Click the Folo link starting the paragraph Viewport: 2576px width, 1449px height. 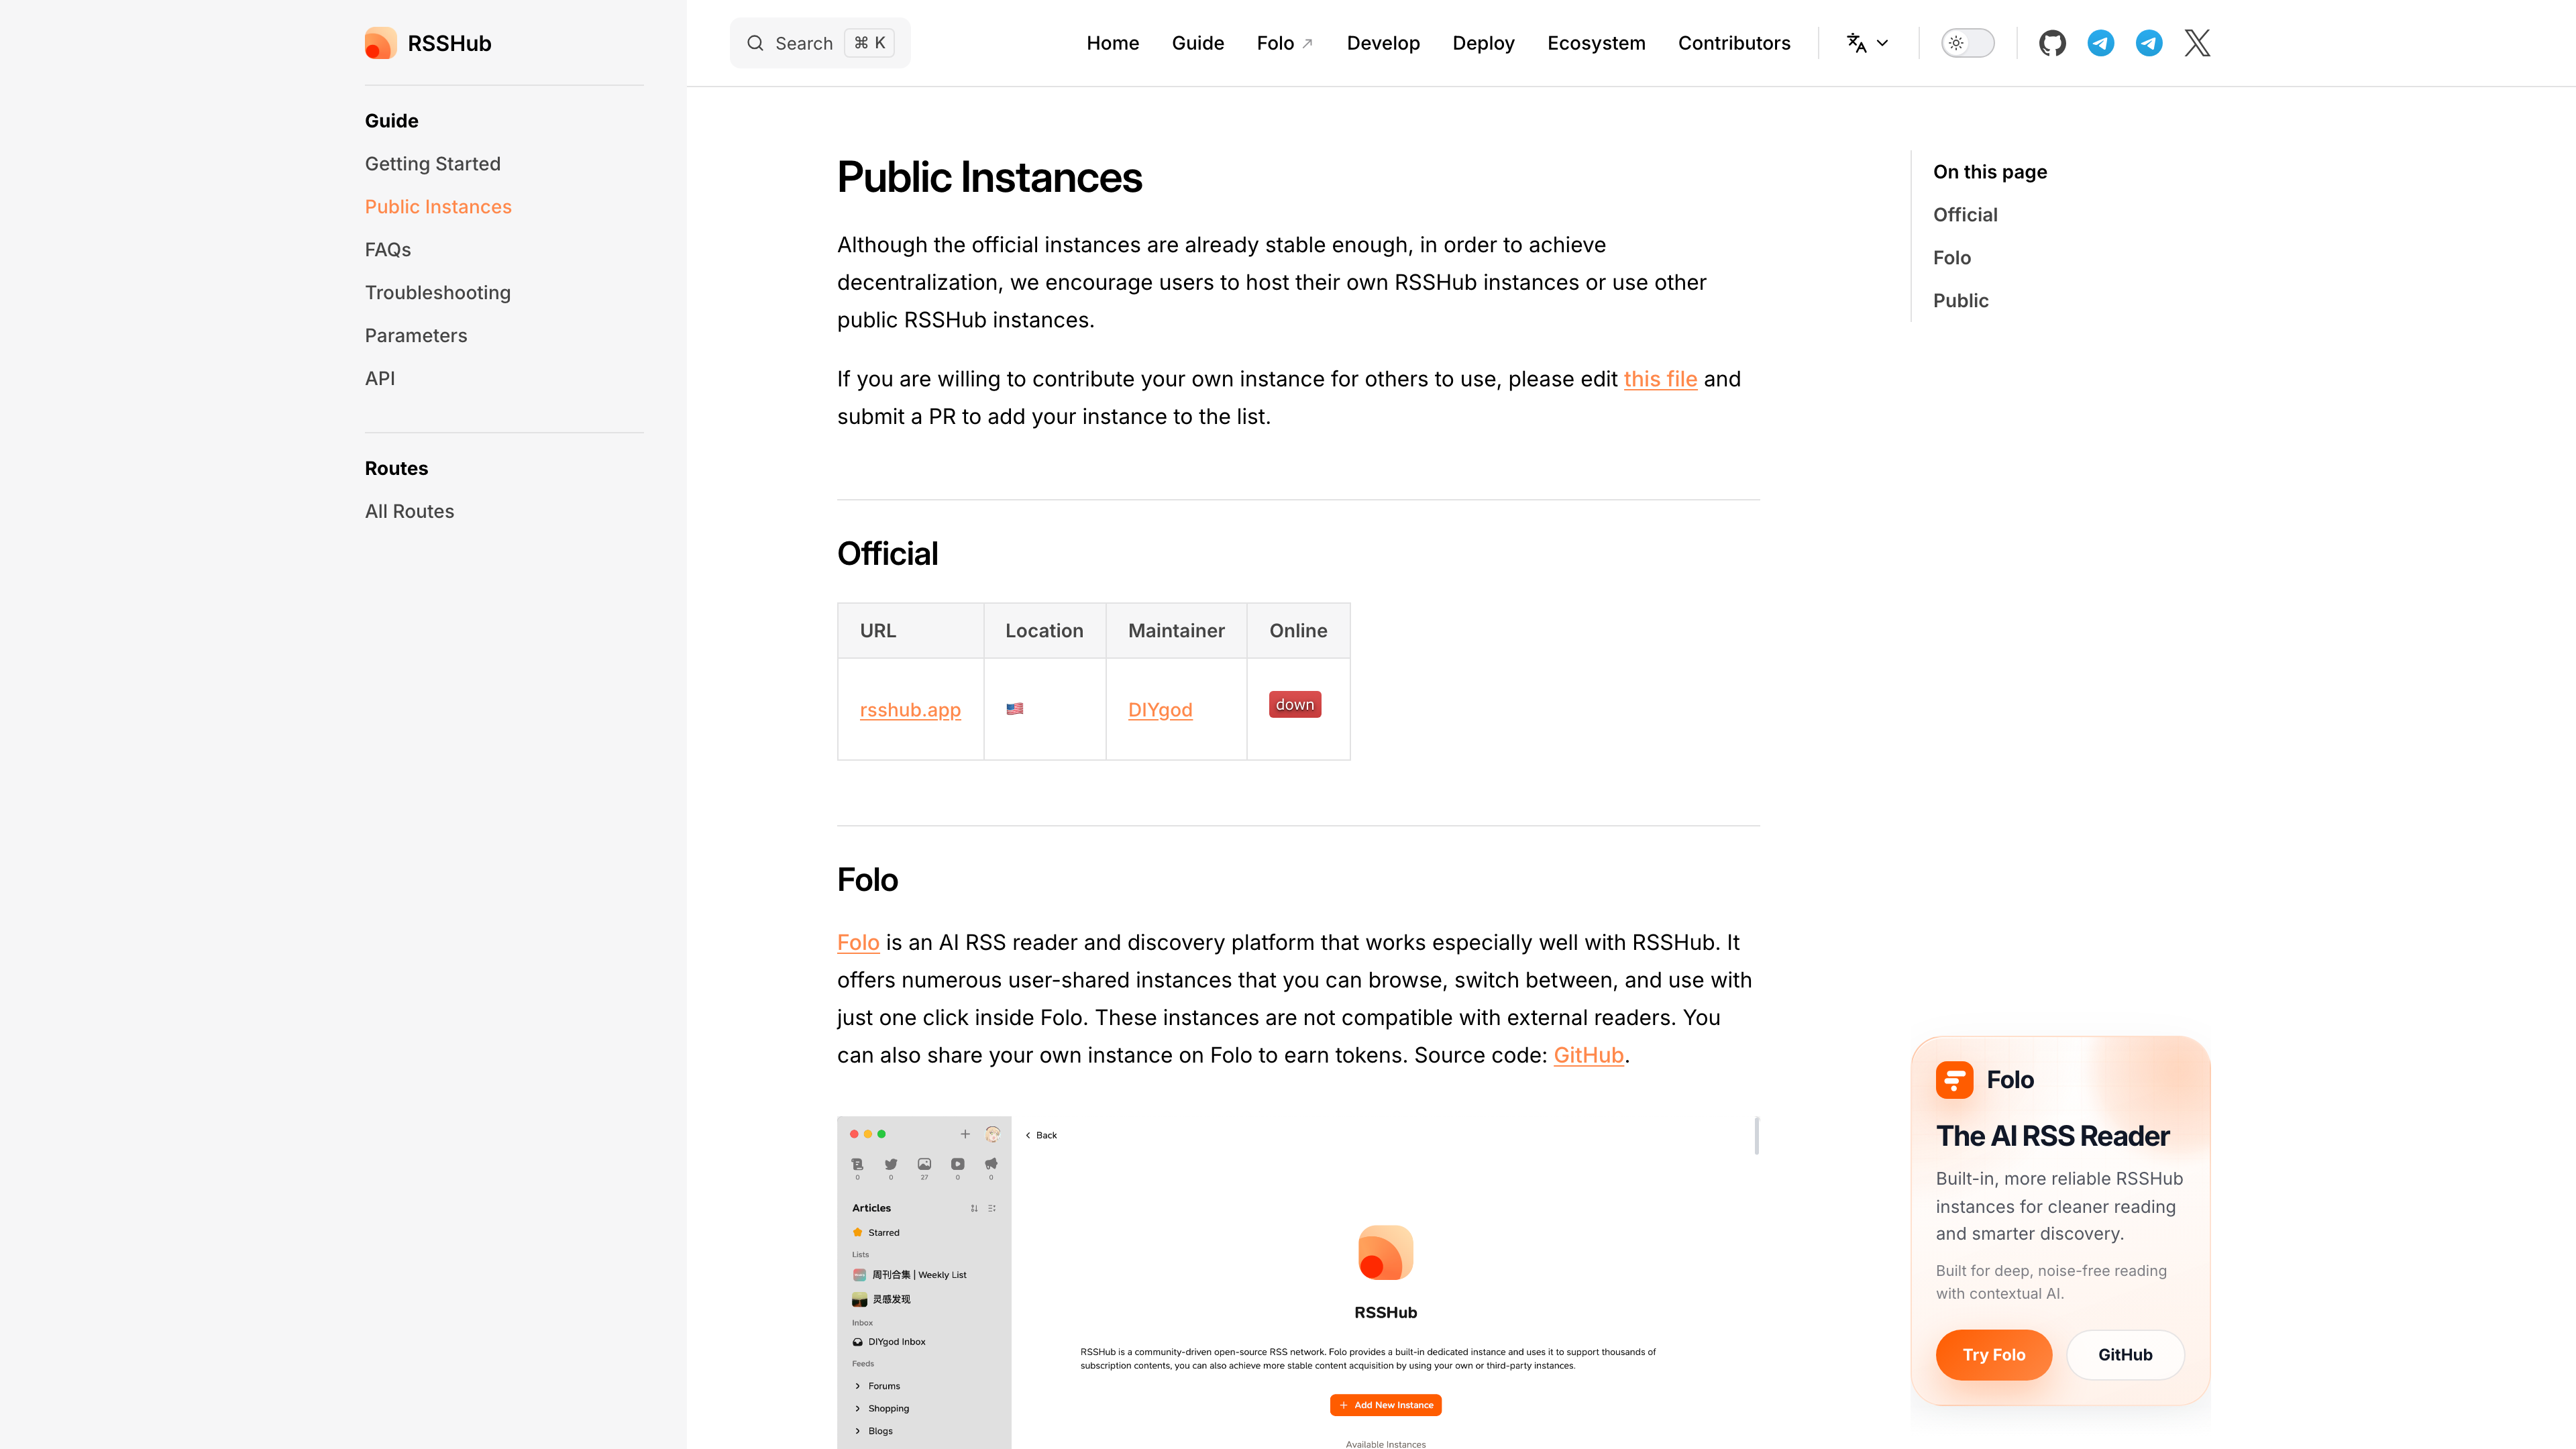[858, 943]
